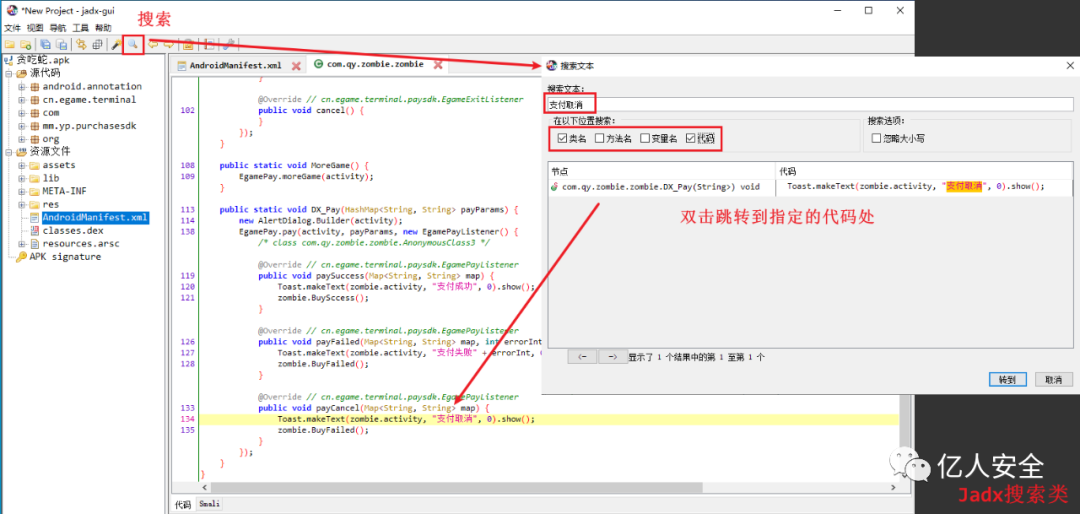Expand the META-INF folder node
Viewport: 1080px width, 514px height.
22,192
